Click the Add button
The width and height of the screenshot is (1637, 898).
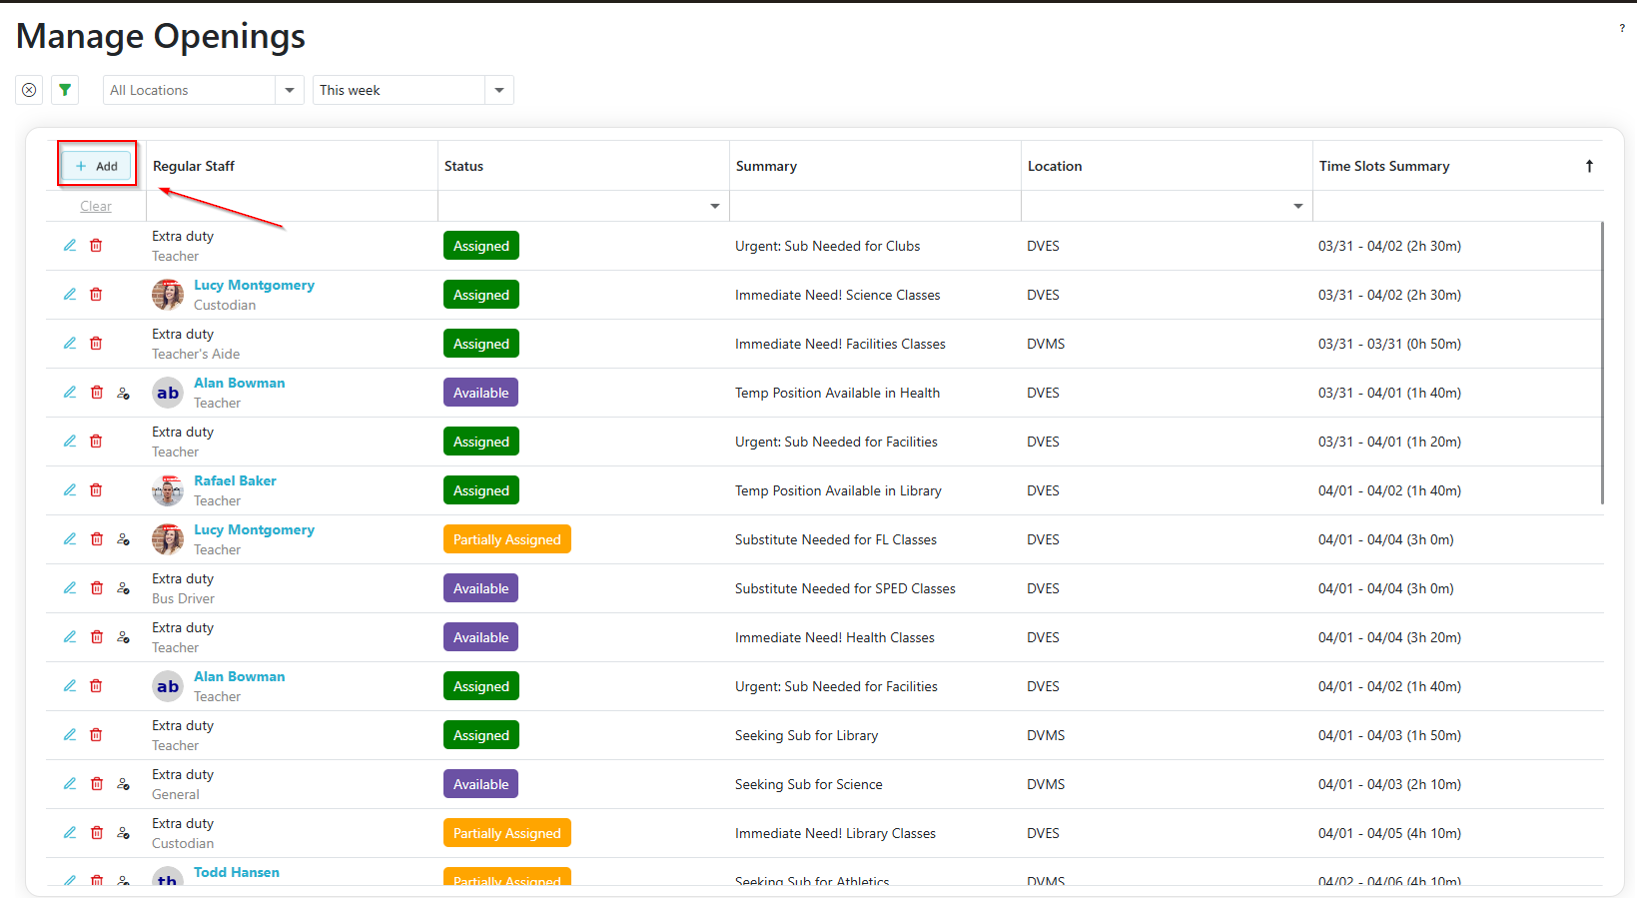tap(97, 166)
